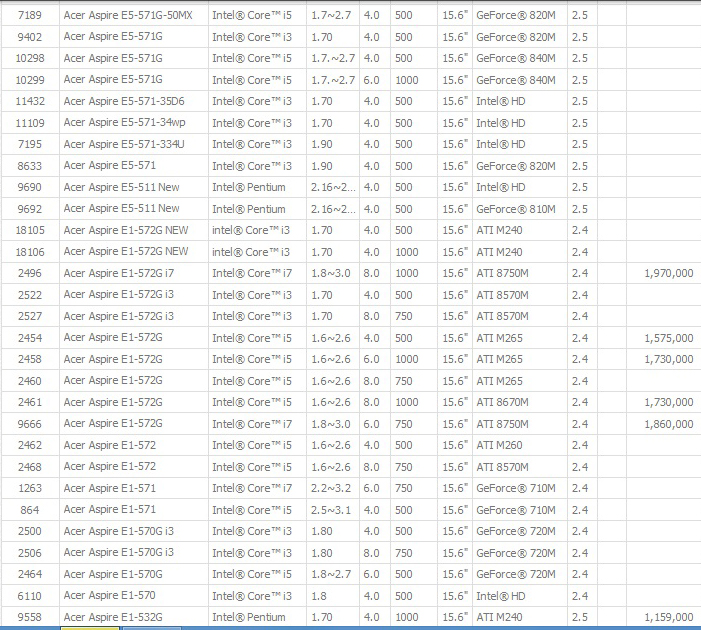This screenshot has height=630, width=701.
Task: Click speed cell 2.2~3.2
Action: [331, 488]
